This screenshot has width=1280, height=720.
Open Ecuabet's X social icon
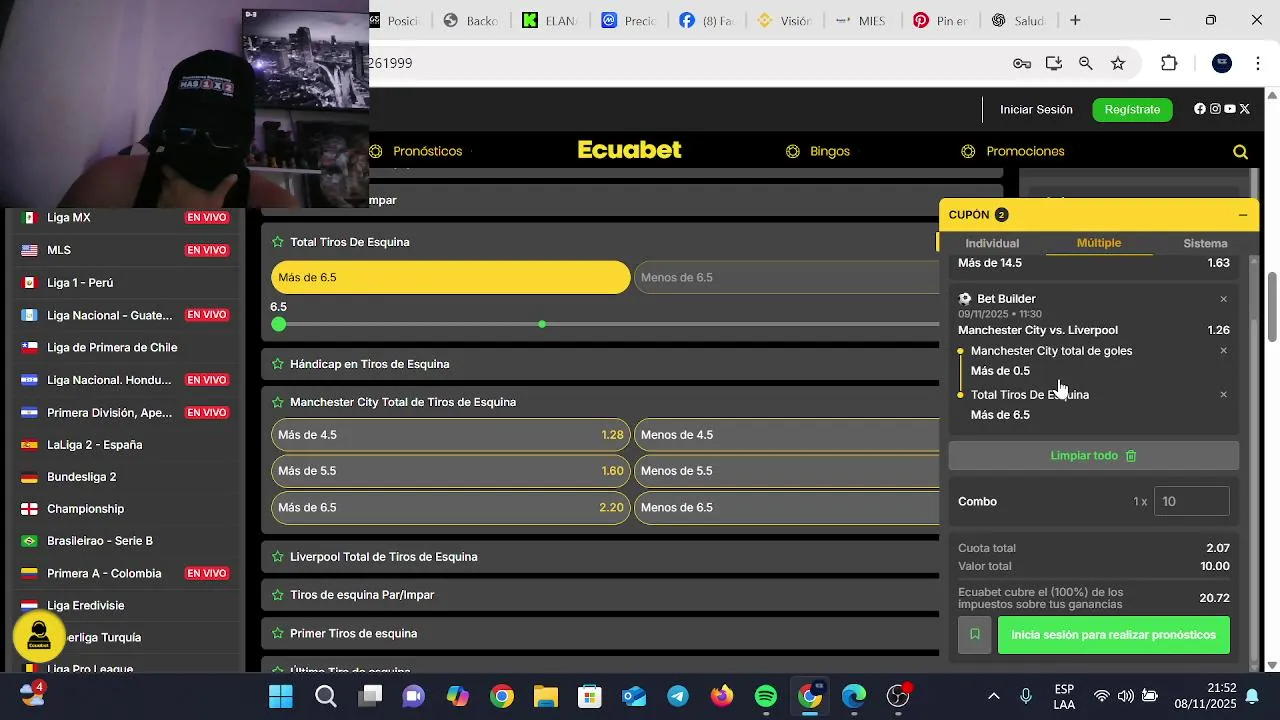(x=1245, y=109)
